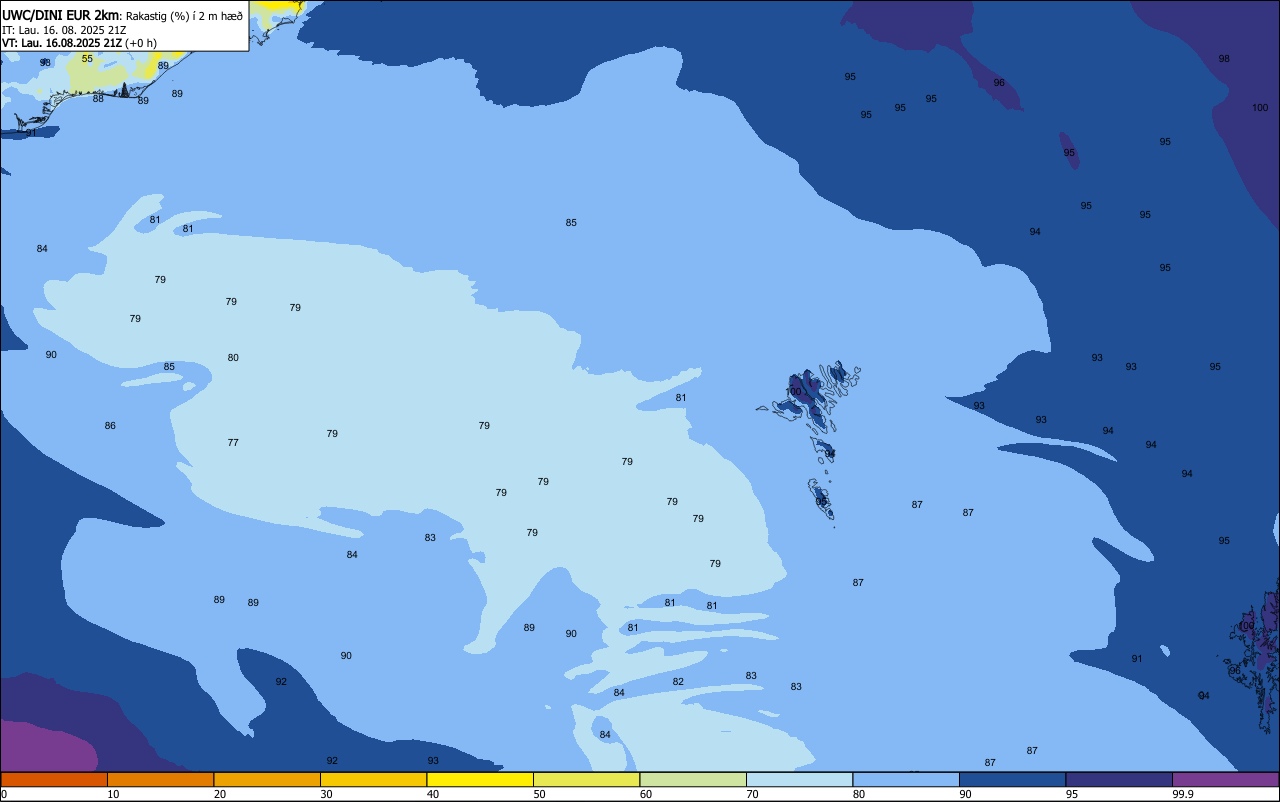
Task: Click the pale green 60–70 legend swatch
Action: point(693,779)
